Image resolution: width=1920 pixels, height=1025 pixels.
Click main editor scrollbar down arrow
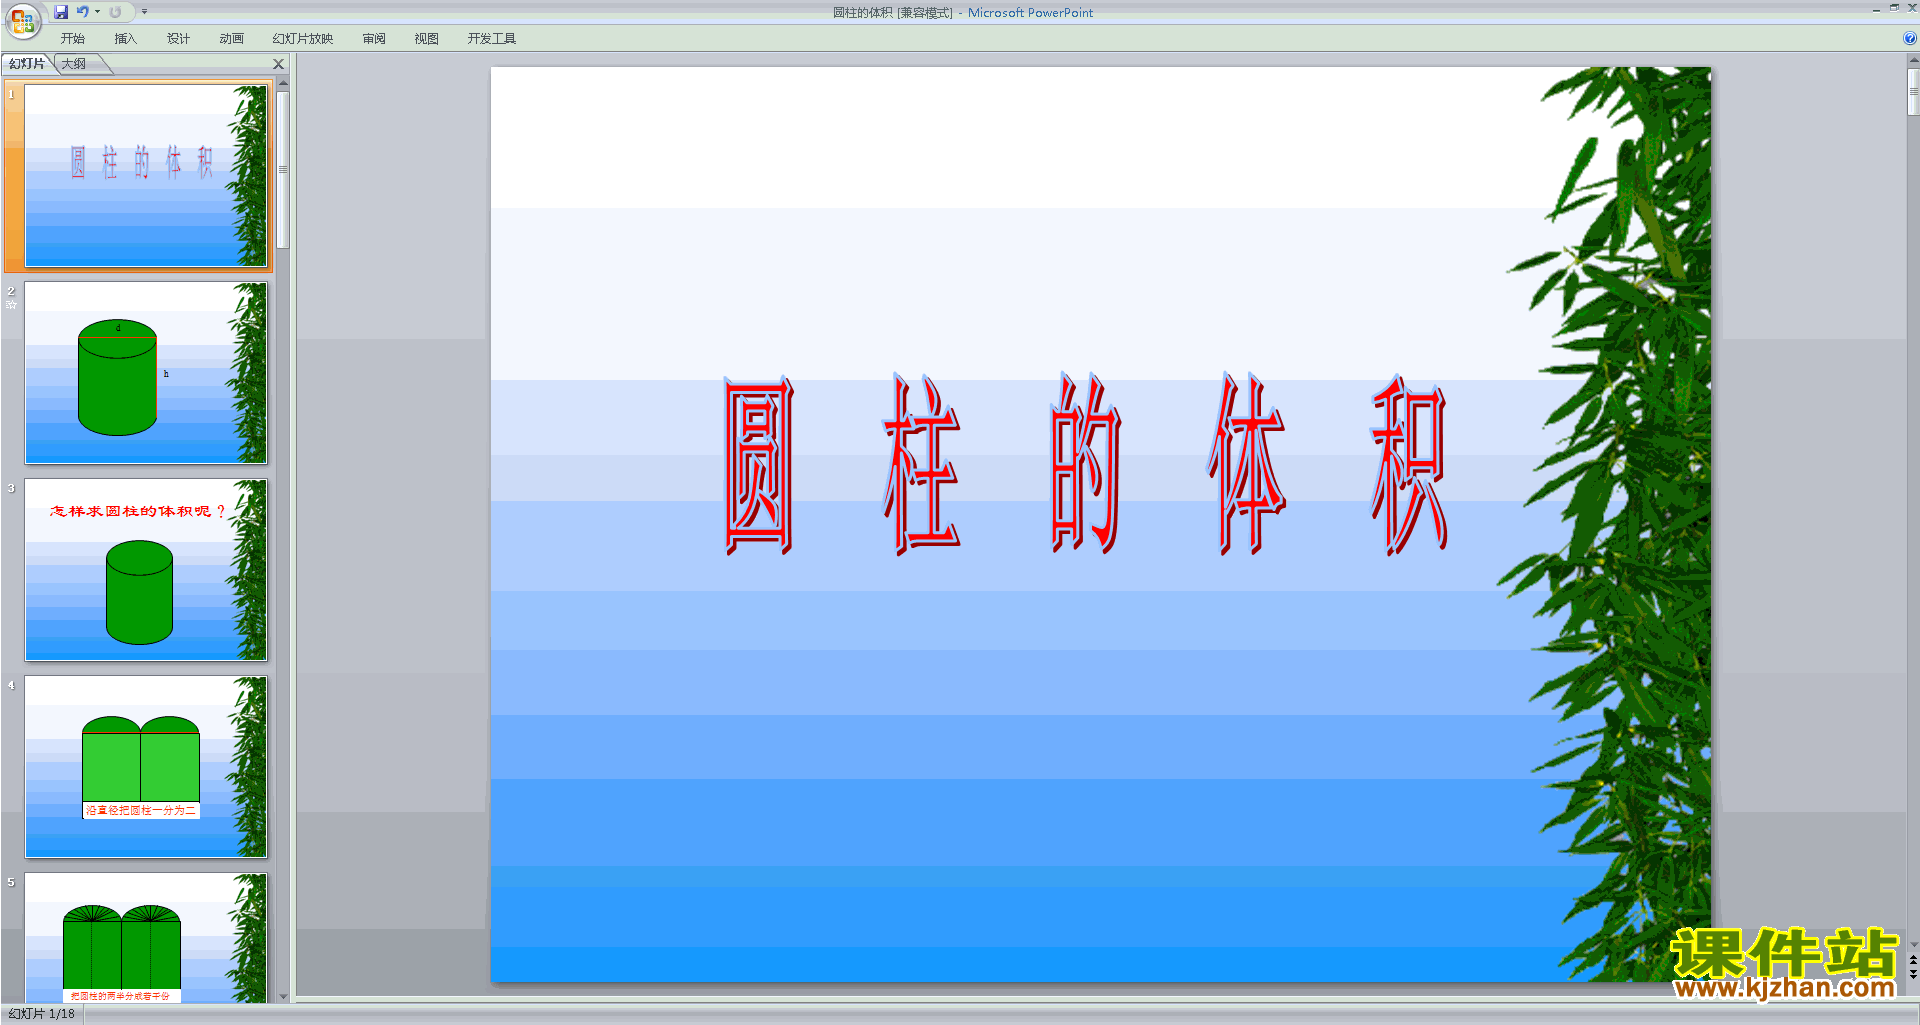point(1913,944)
